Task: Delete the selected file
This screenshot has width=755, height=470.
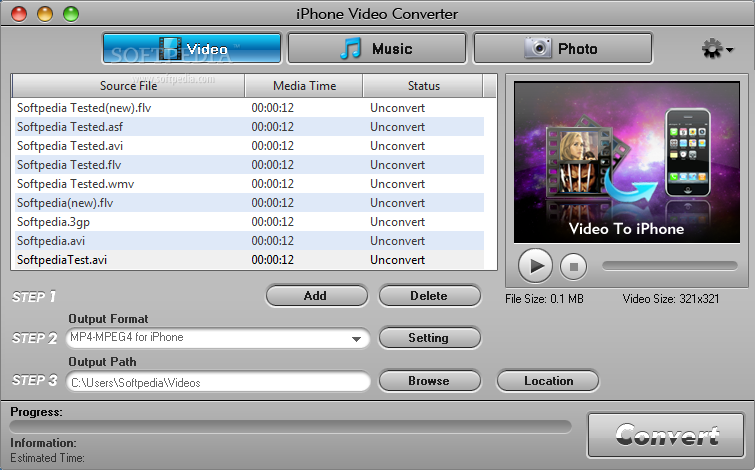Action: coord(430,296)
